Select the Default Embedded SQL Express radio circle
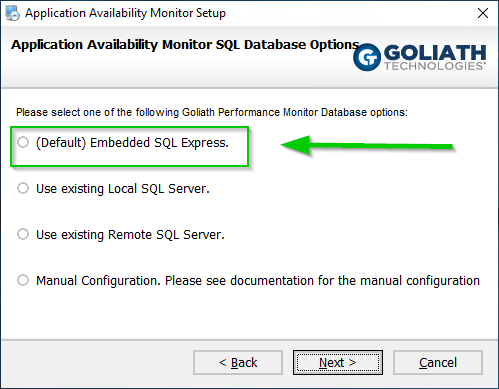This screenshot has width=499, height=389. [x=23, y=142]
